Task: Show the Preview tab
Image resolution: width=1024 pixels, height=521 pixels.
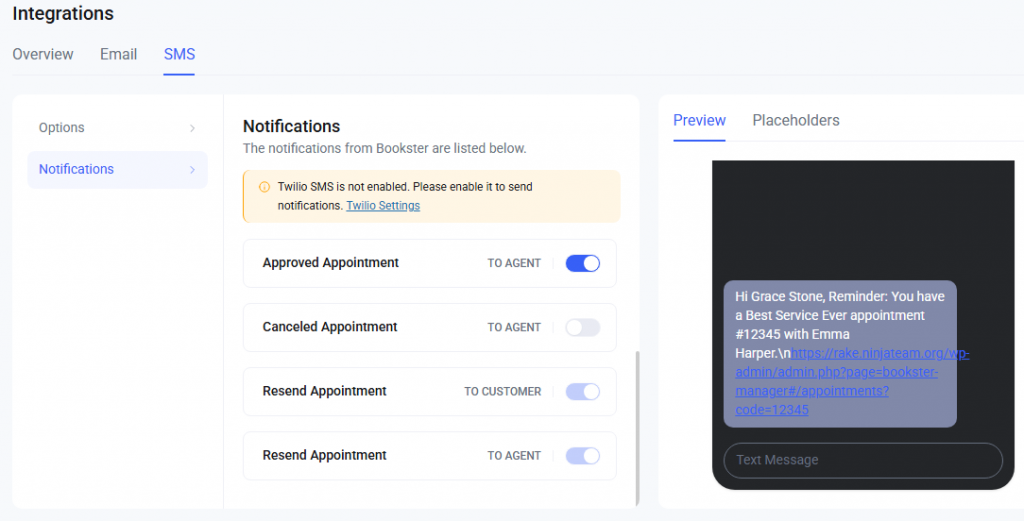Action: [x=699, y=120]
